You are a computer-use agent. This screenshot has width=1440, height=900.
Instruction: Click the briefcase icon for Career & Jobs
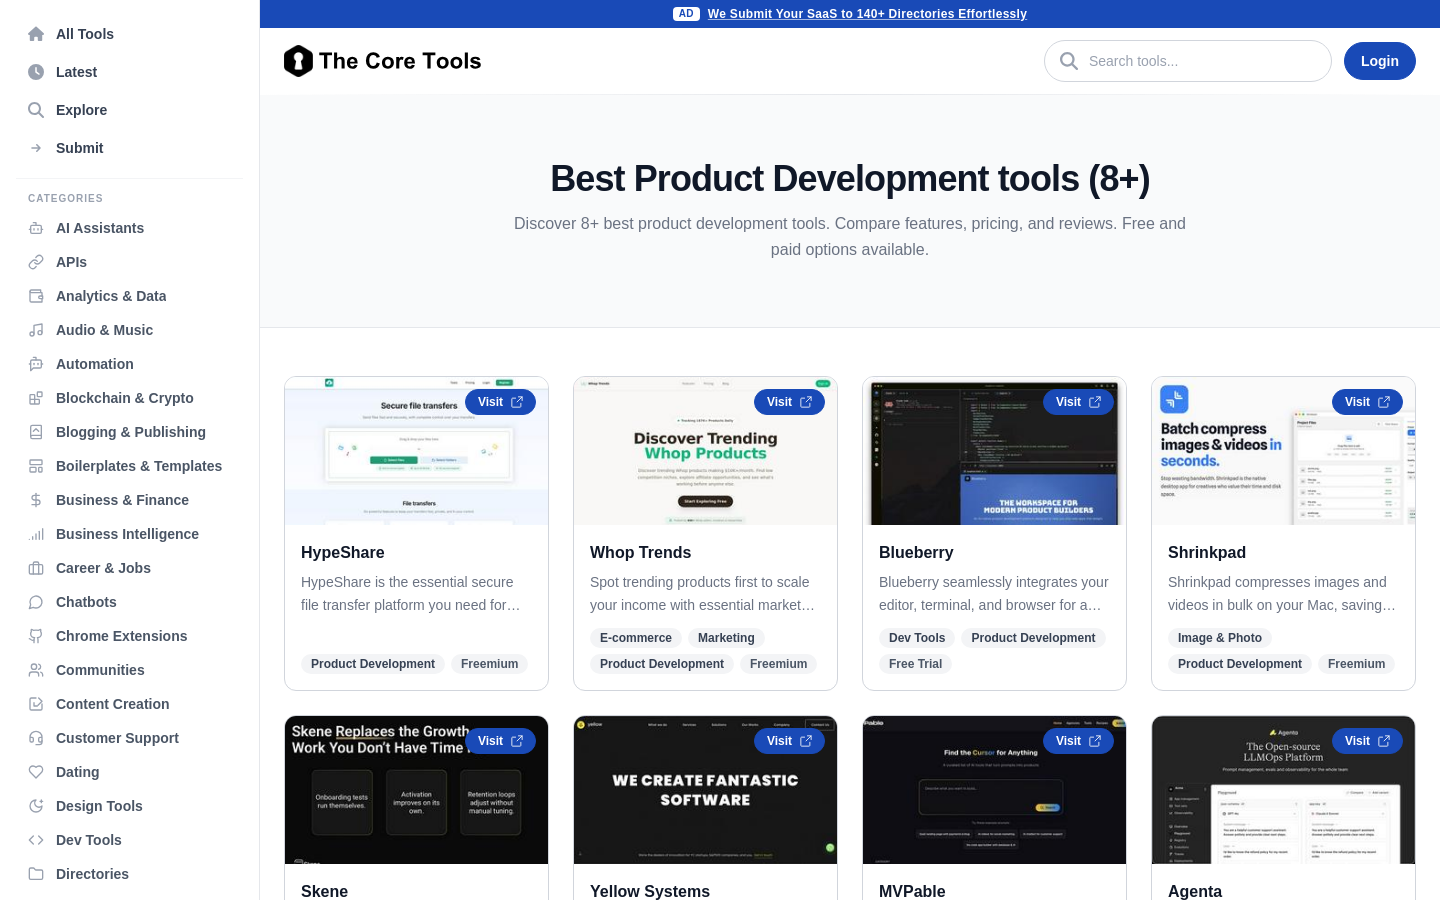coord(36,568)
